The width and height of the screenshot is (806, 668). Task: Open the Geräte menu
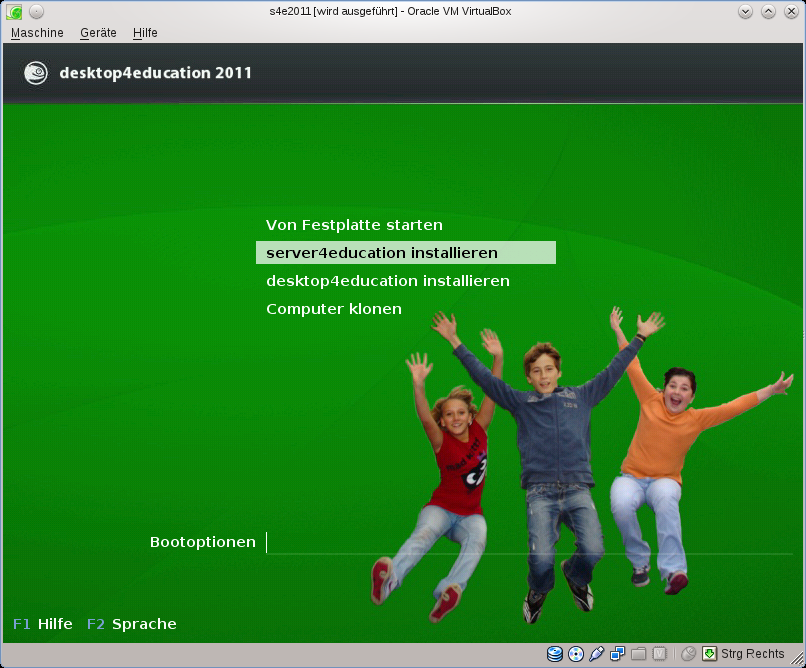pyautogui.click(x=98, y=33)
